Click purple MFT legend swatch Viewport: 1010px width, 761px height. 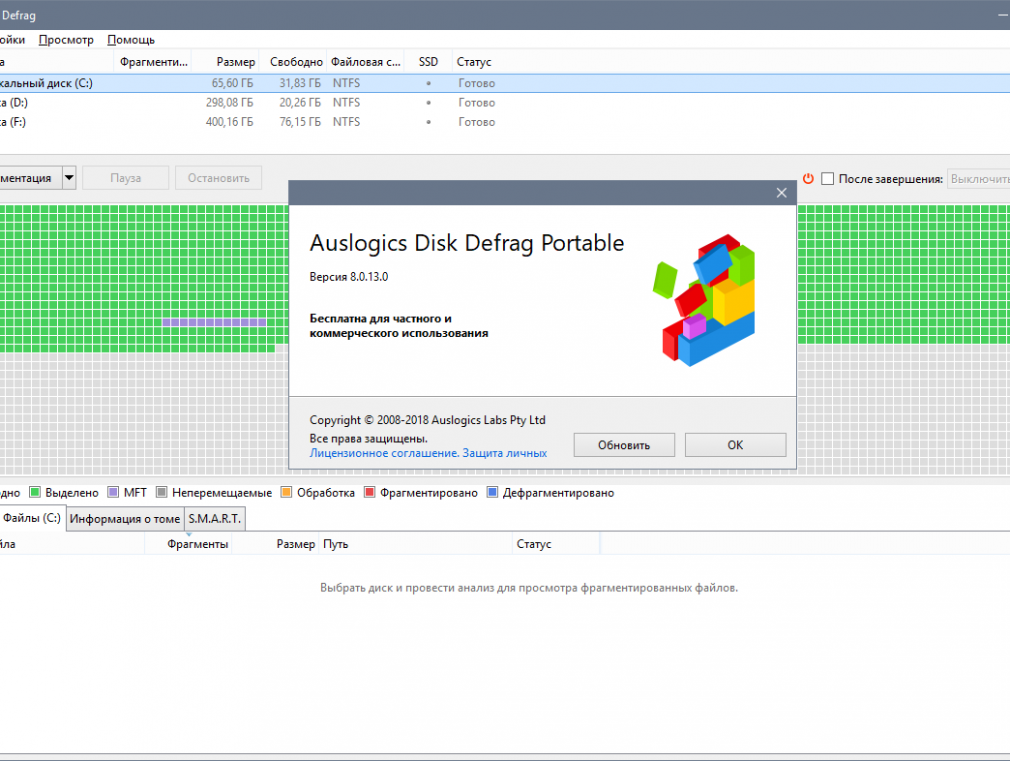coord(113,492)
